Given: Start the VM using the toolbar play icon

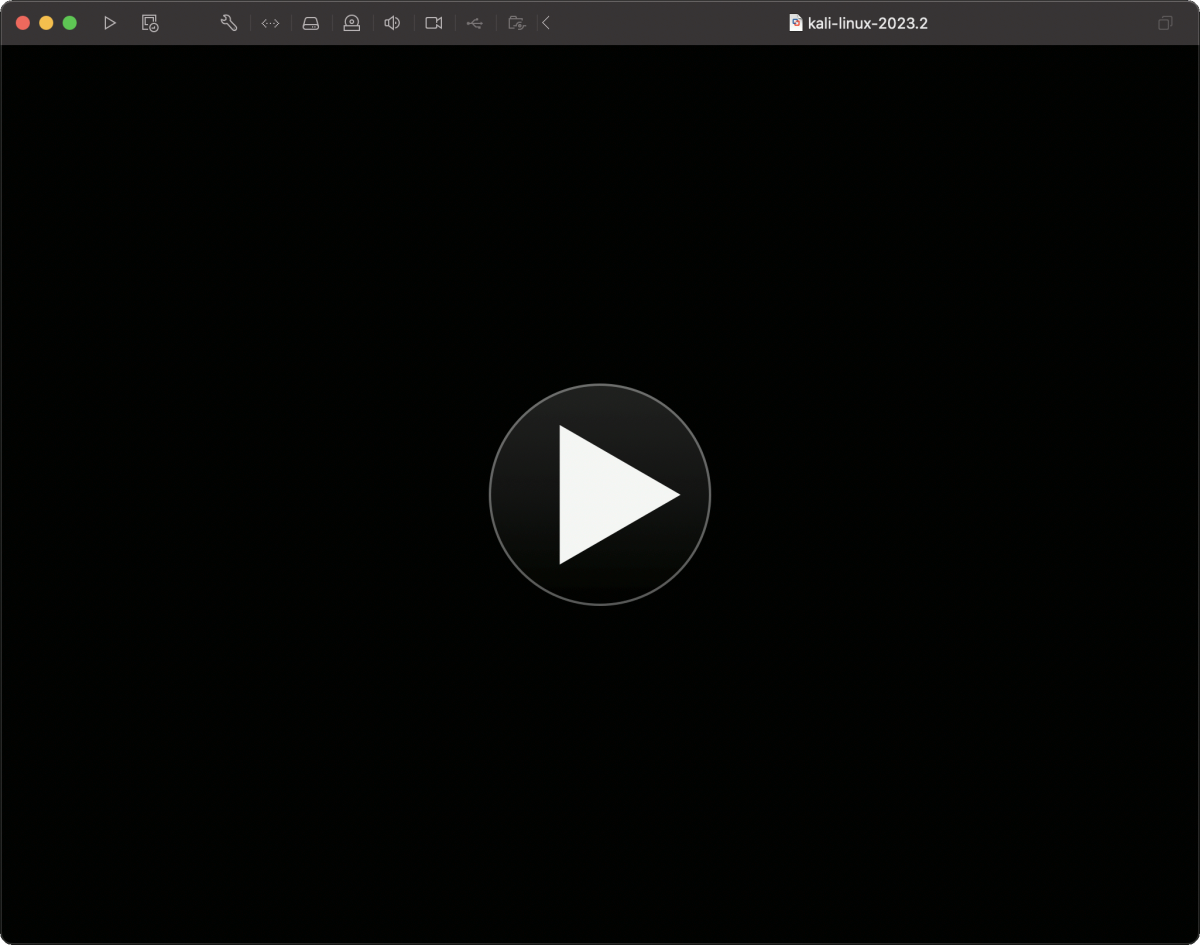Looking at the screenshot, I should 110,23.
